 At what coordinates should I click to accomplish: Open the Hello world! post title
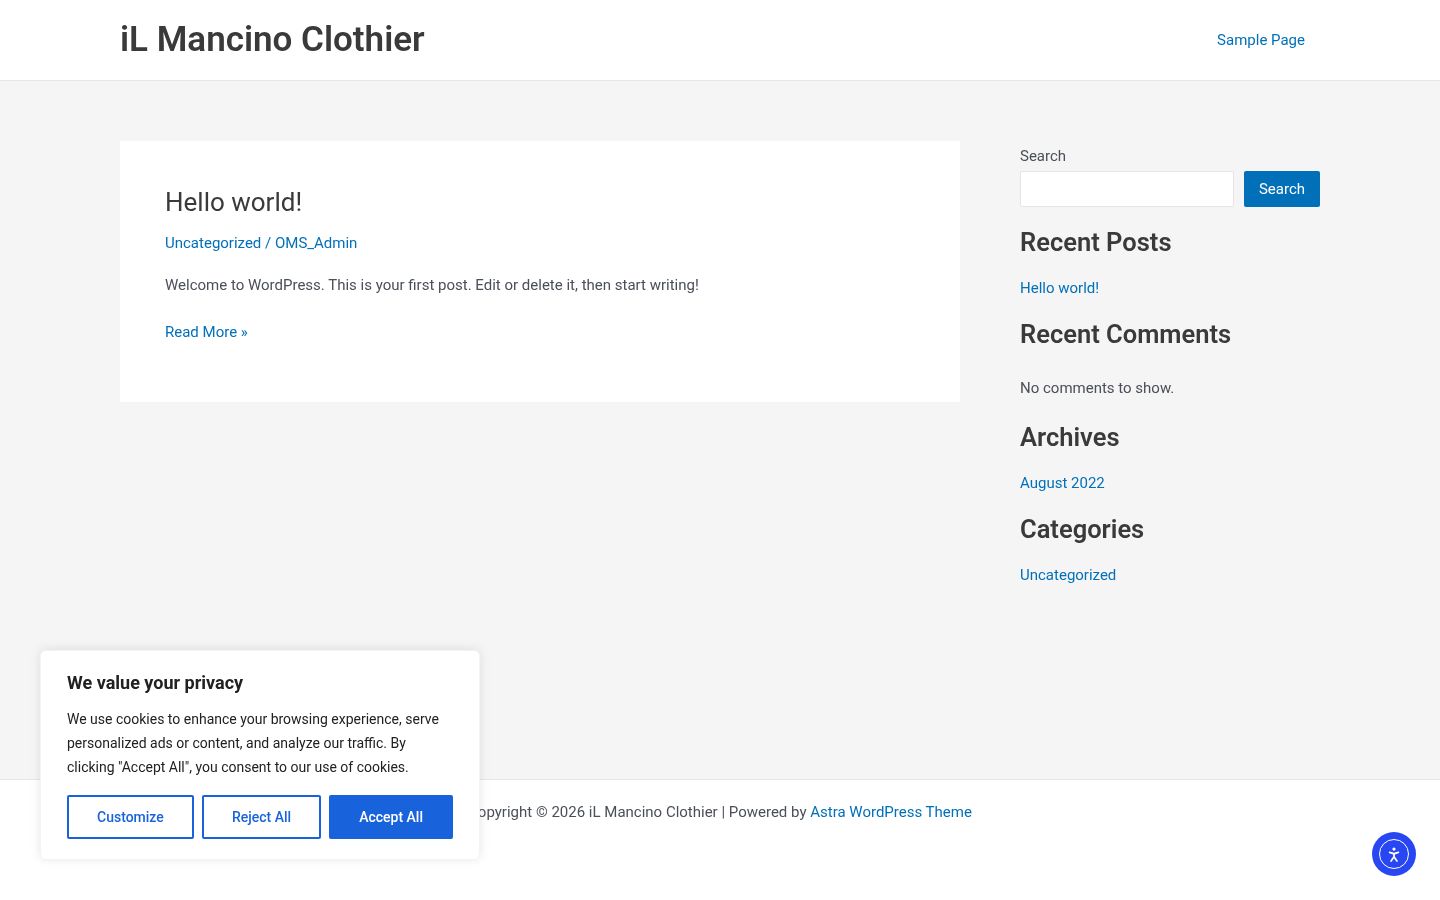point(233,202)
